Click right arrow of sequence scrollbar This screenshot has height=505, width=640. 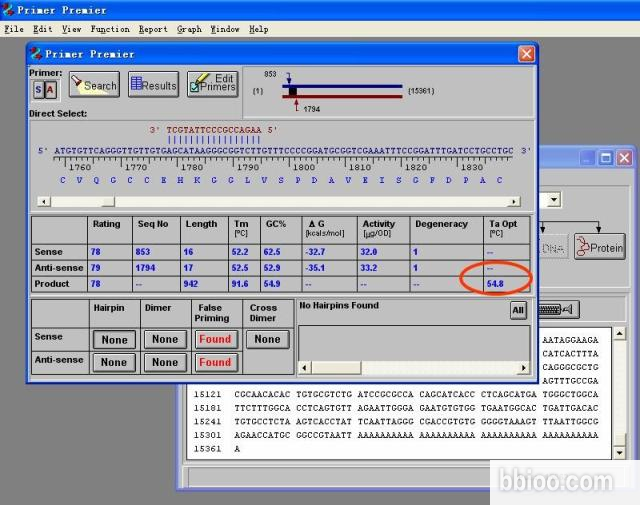coord(513,201)
